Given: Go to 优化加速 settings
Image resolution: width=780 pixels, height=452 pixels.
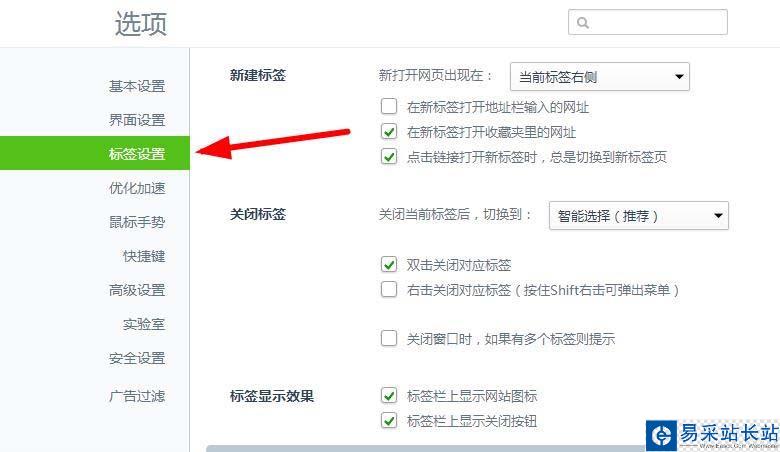Looking at the screenshot, I should point(137,188).
